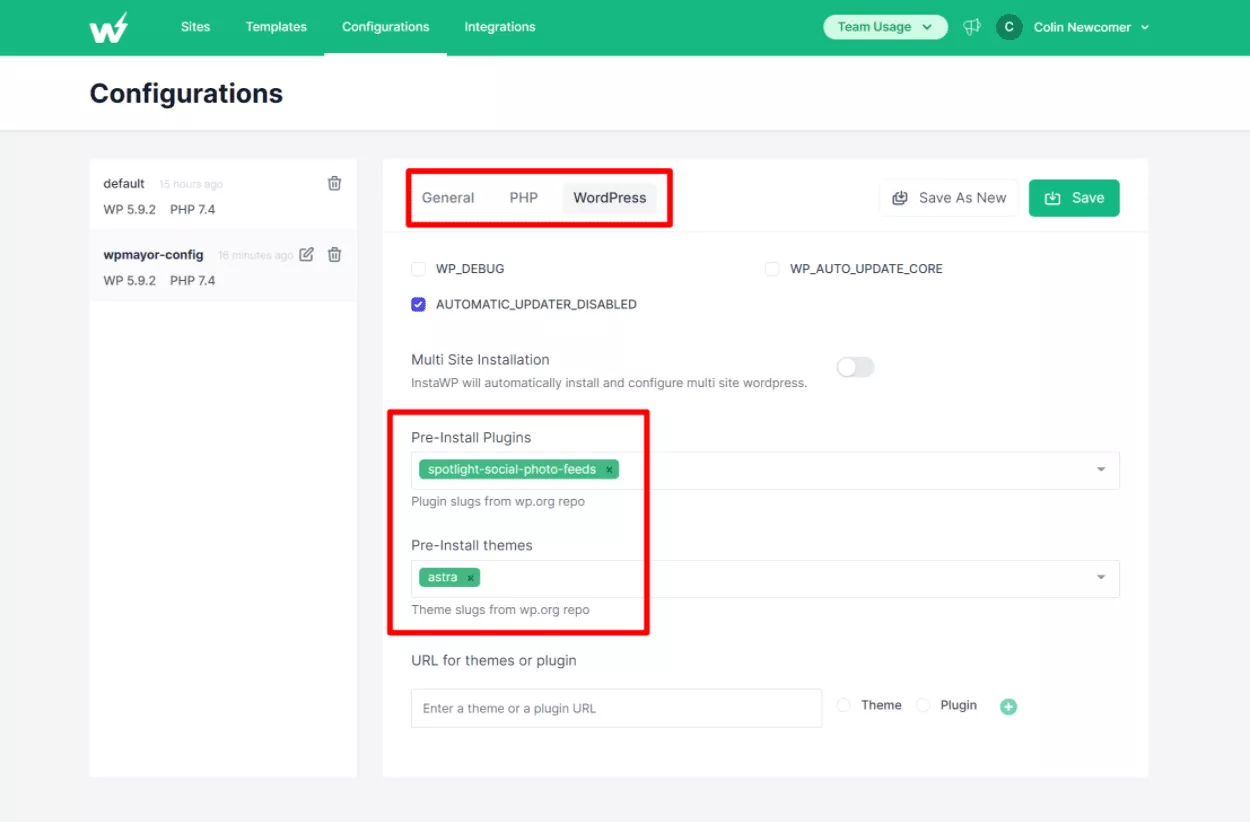Click the Pre-Install Plugins field area
The height and width of the screenshot is (822, 1250).
coord(765,470)
